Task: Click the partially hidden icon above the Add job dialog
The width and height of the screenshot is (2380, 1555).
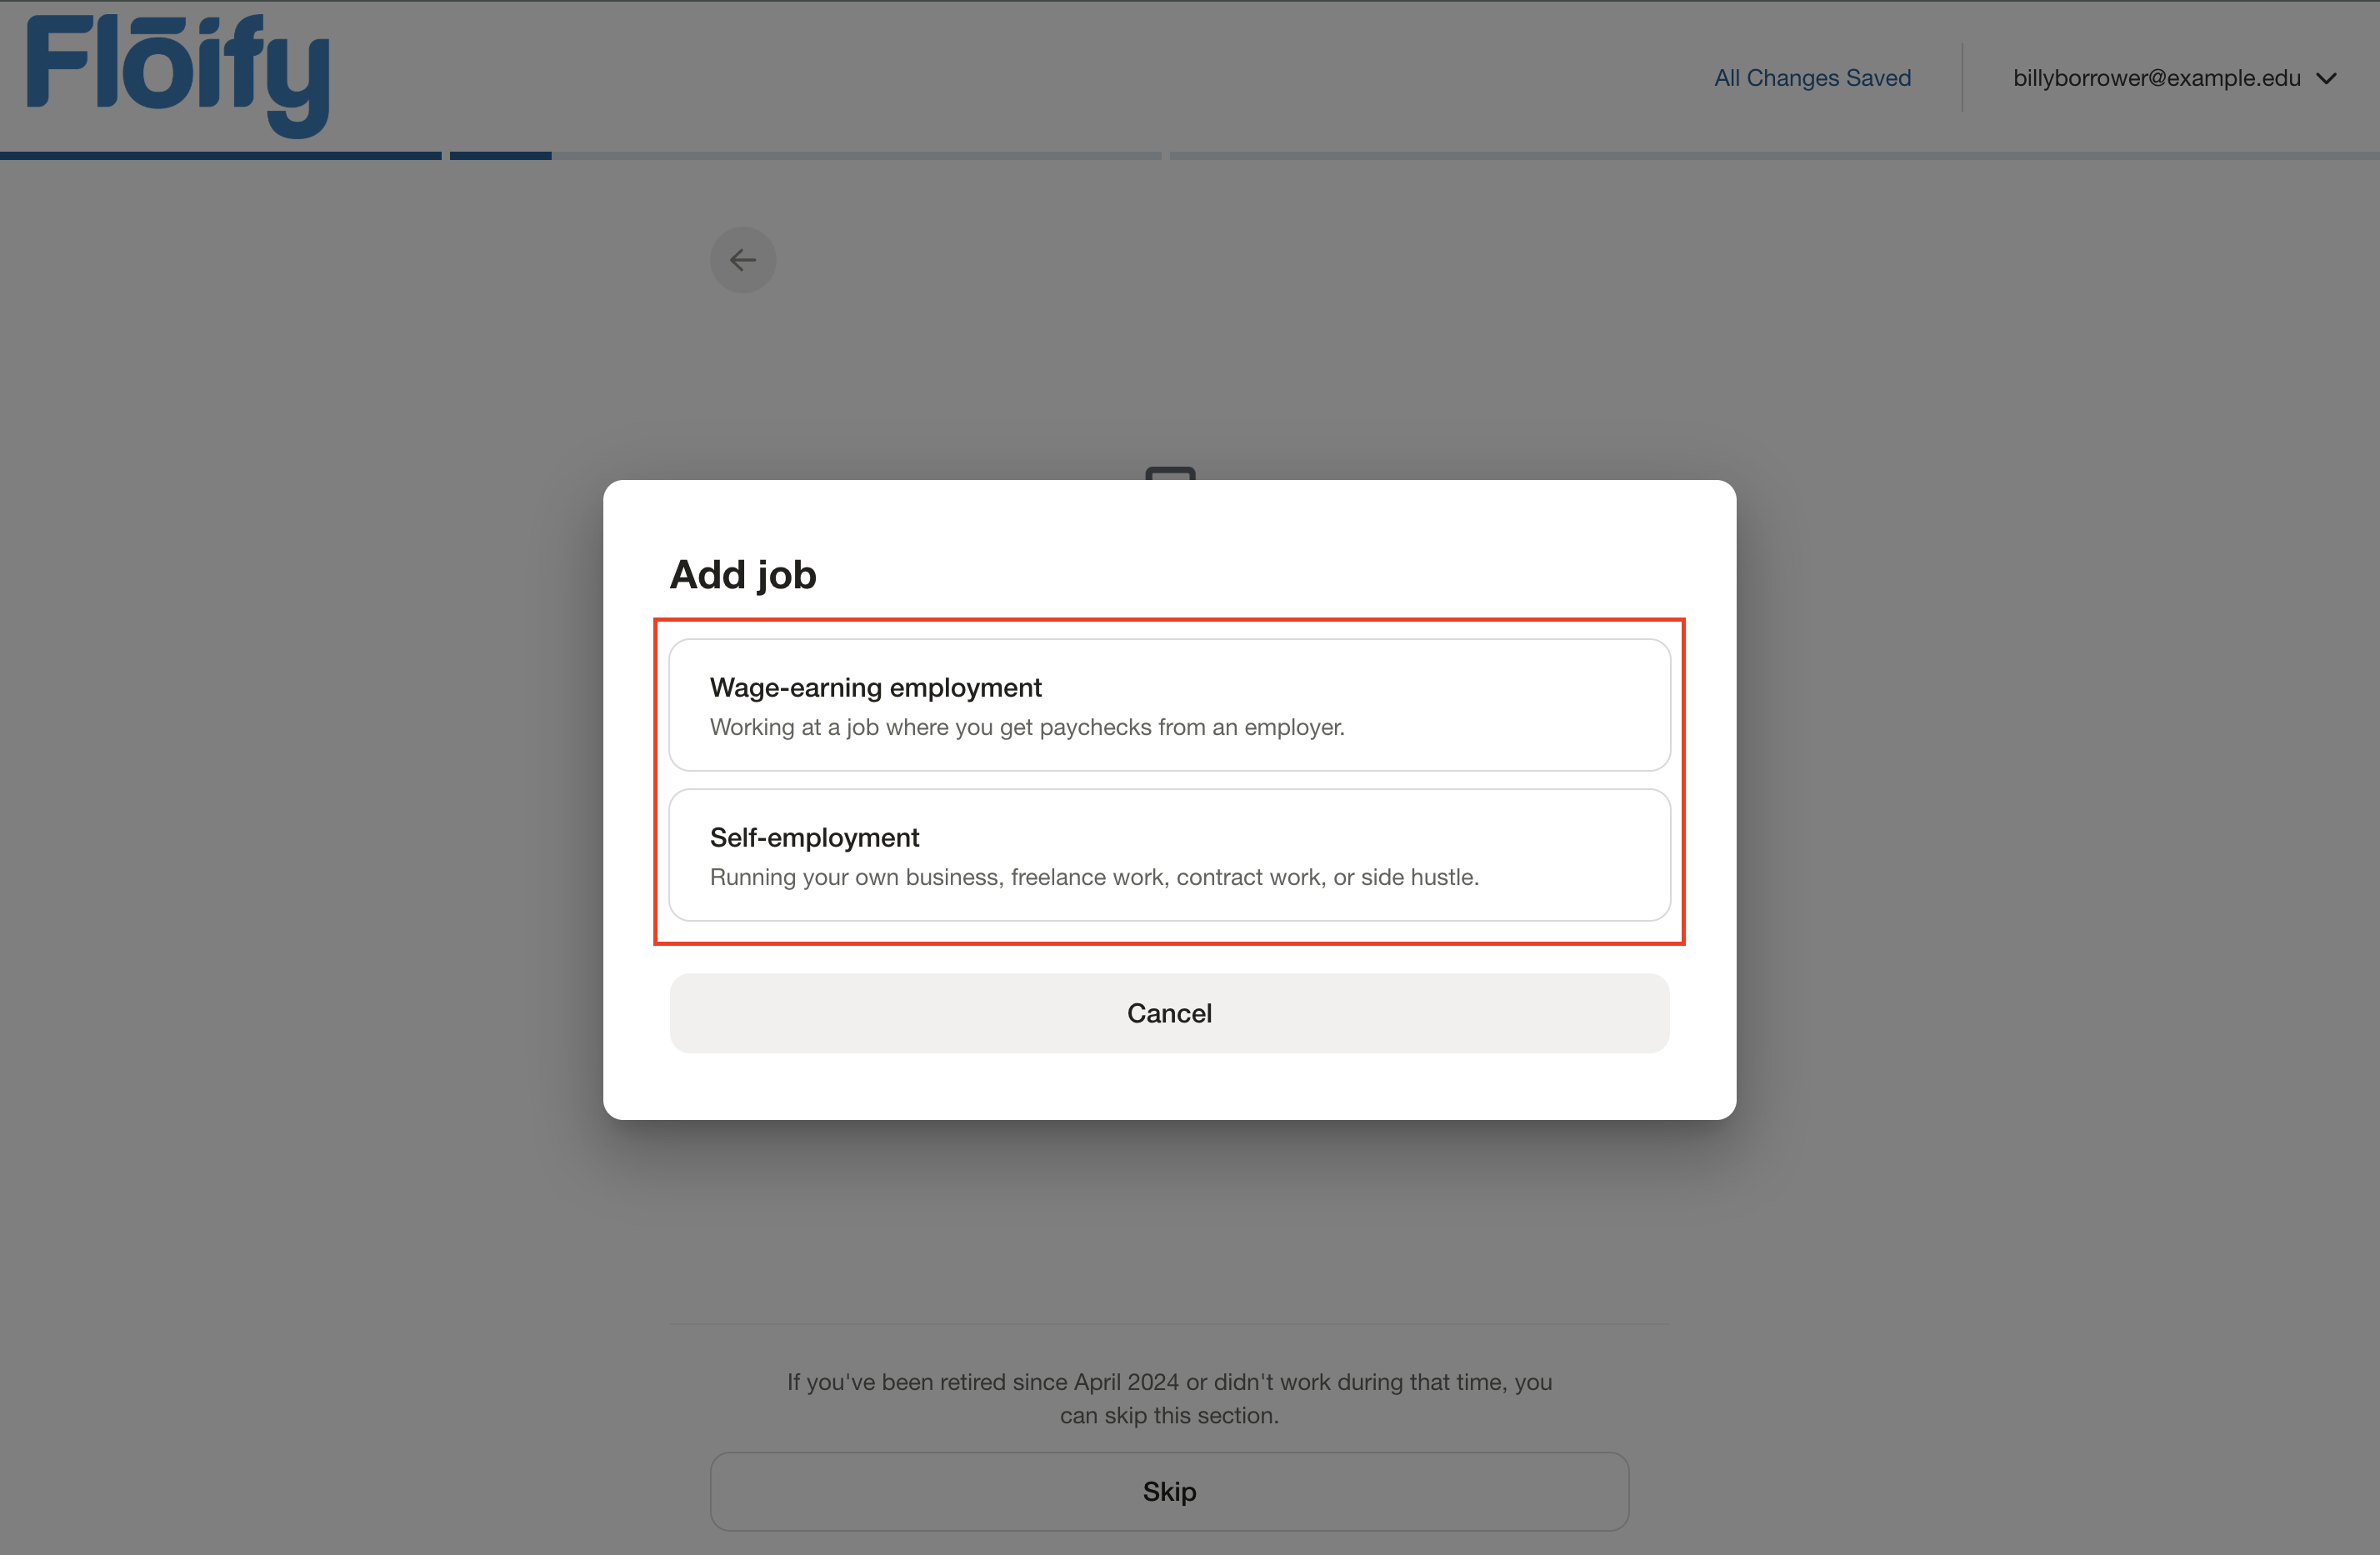Action: point(1170,473)
